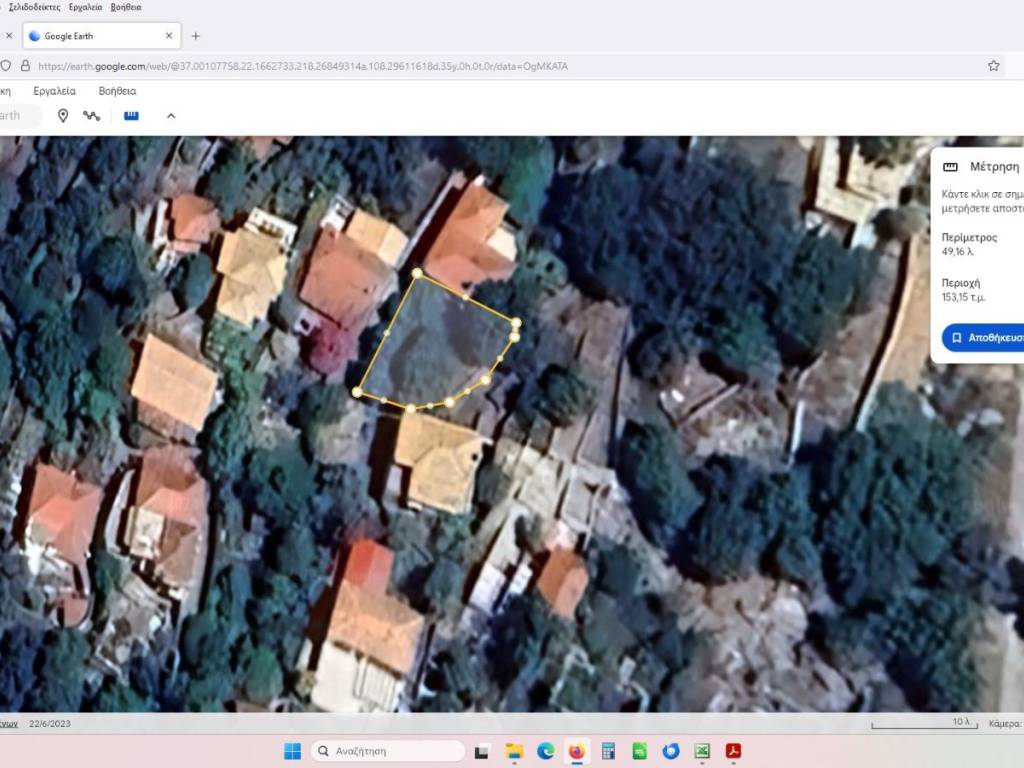The image size is (1024, 768).
Task: Click the leftmost polygon vertex handle
Action: tap(357, 391)
